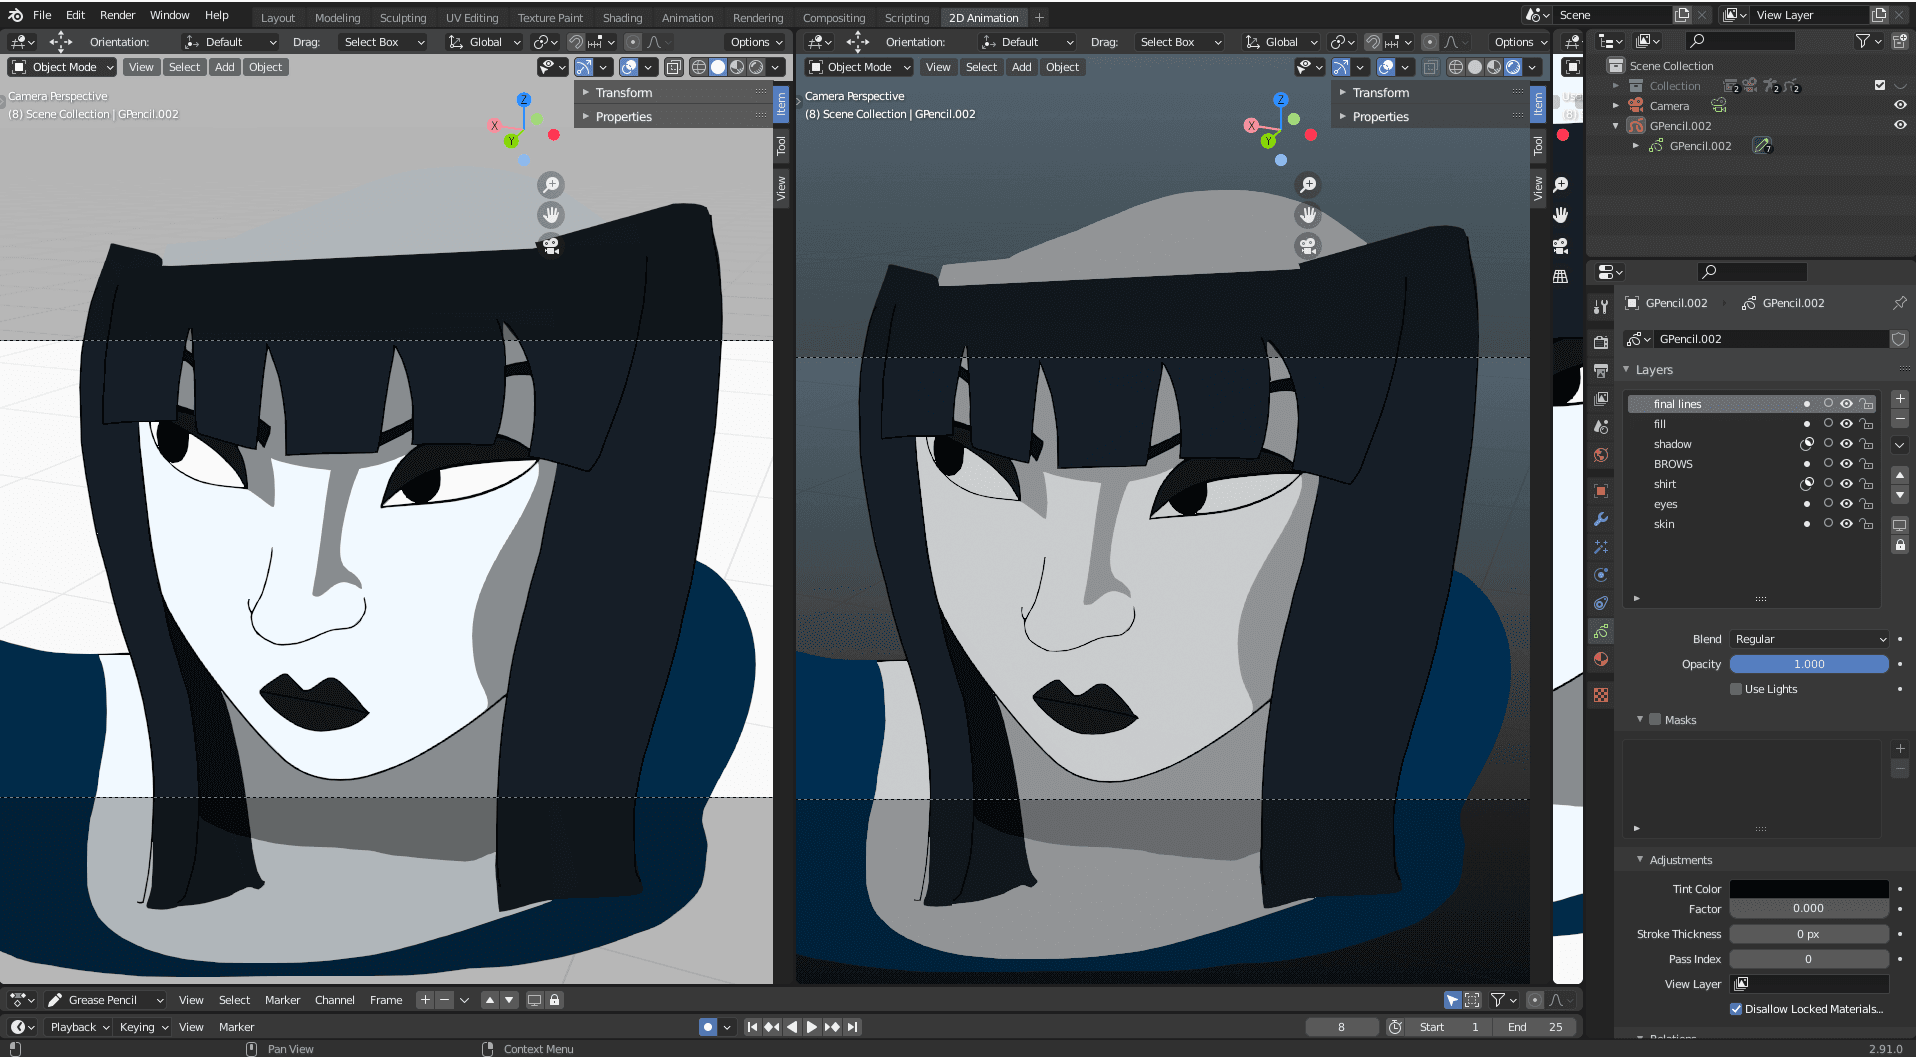
Task: Open the Material properties tab icon
Action: click(x=1601, y=659)
